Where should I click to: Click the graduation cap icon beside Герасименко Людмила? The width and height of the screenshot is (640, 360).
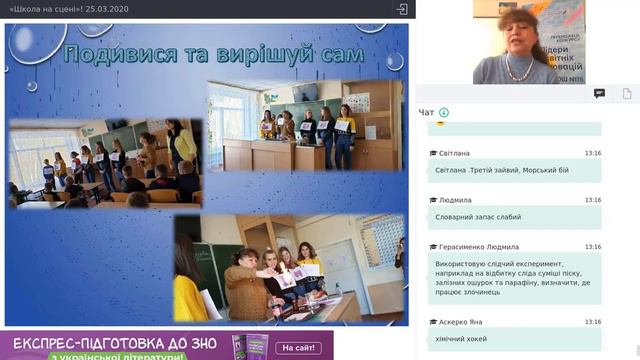(433, 247)
